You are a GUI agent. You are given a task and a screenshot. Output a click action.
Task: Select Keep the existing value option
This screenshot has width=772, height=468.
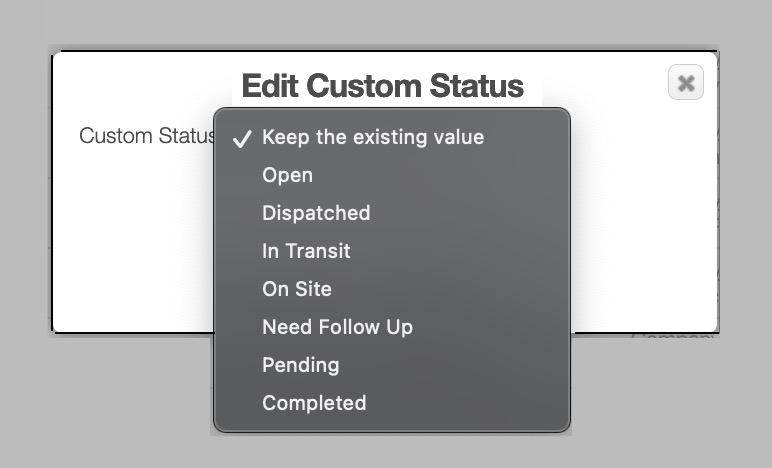pos(372,137)
